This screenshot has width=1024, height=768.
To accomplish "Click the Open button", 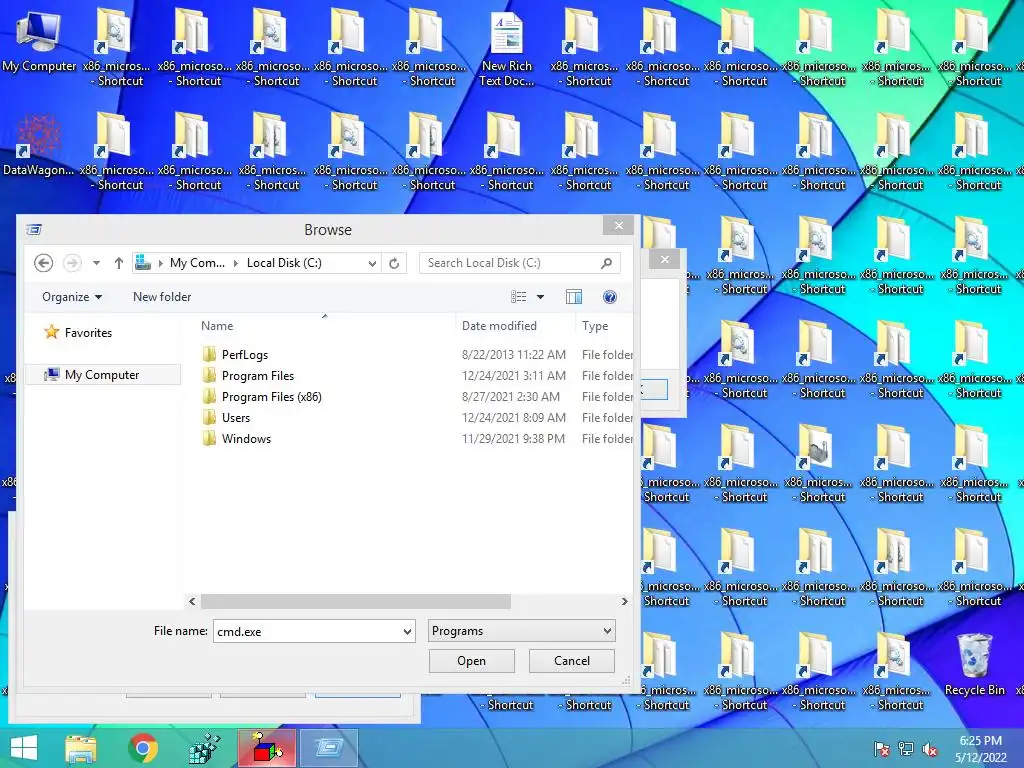I will click(x=472, y=661).
